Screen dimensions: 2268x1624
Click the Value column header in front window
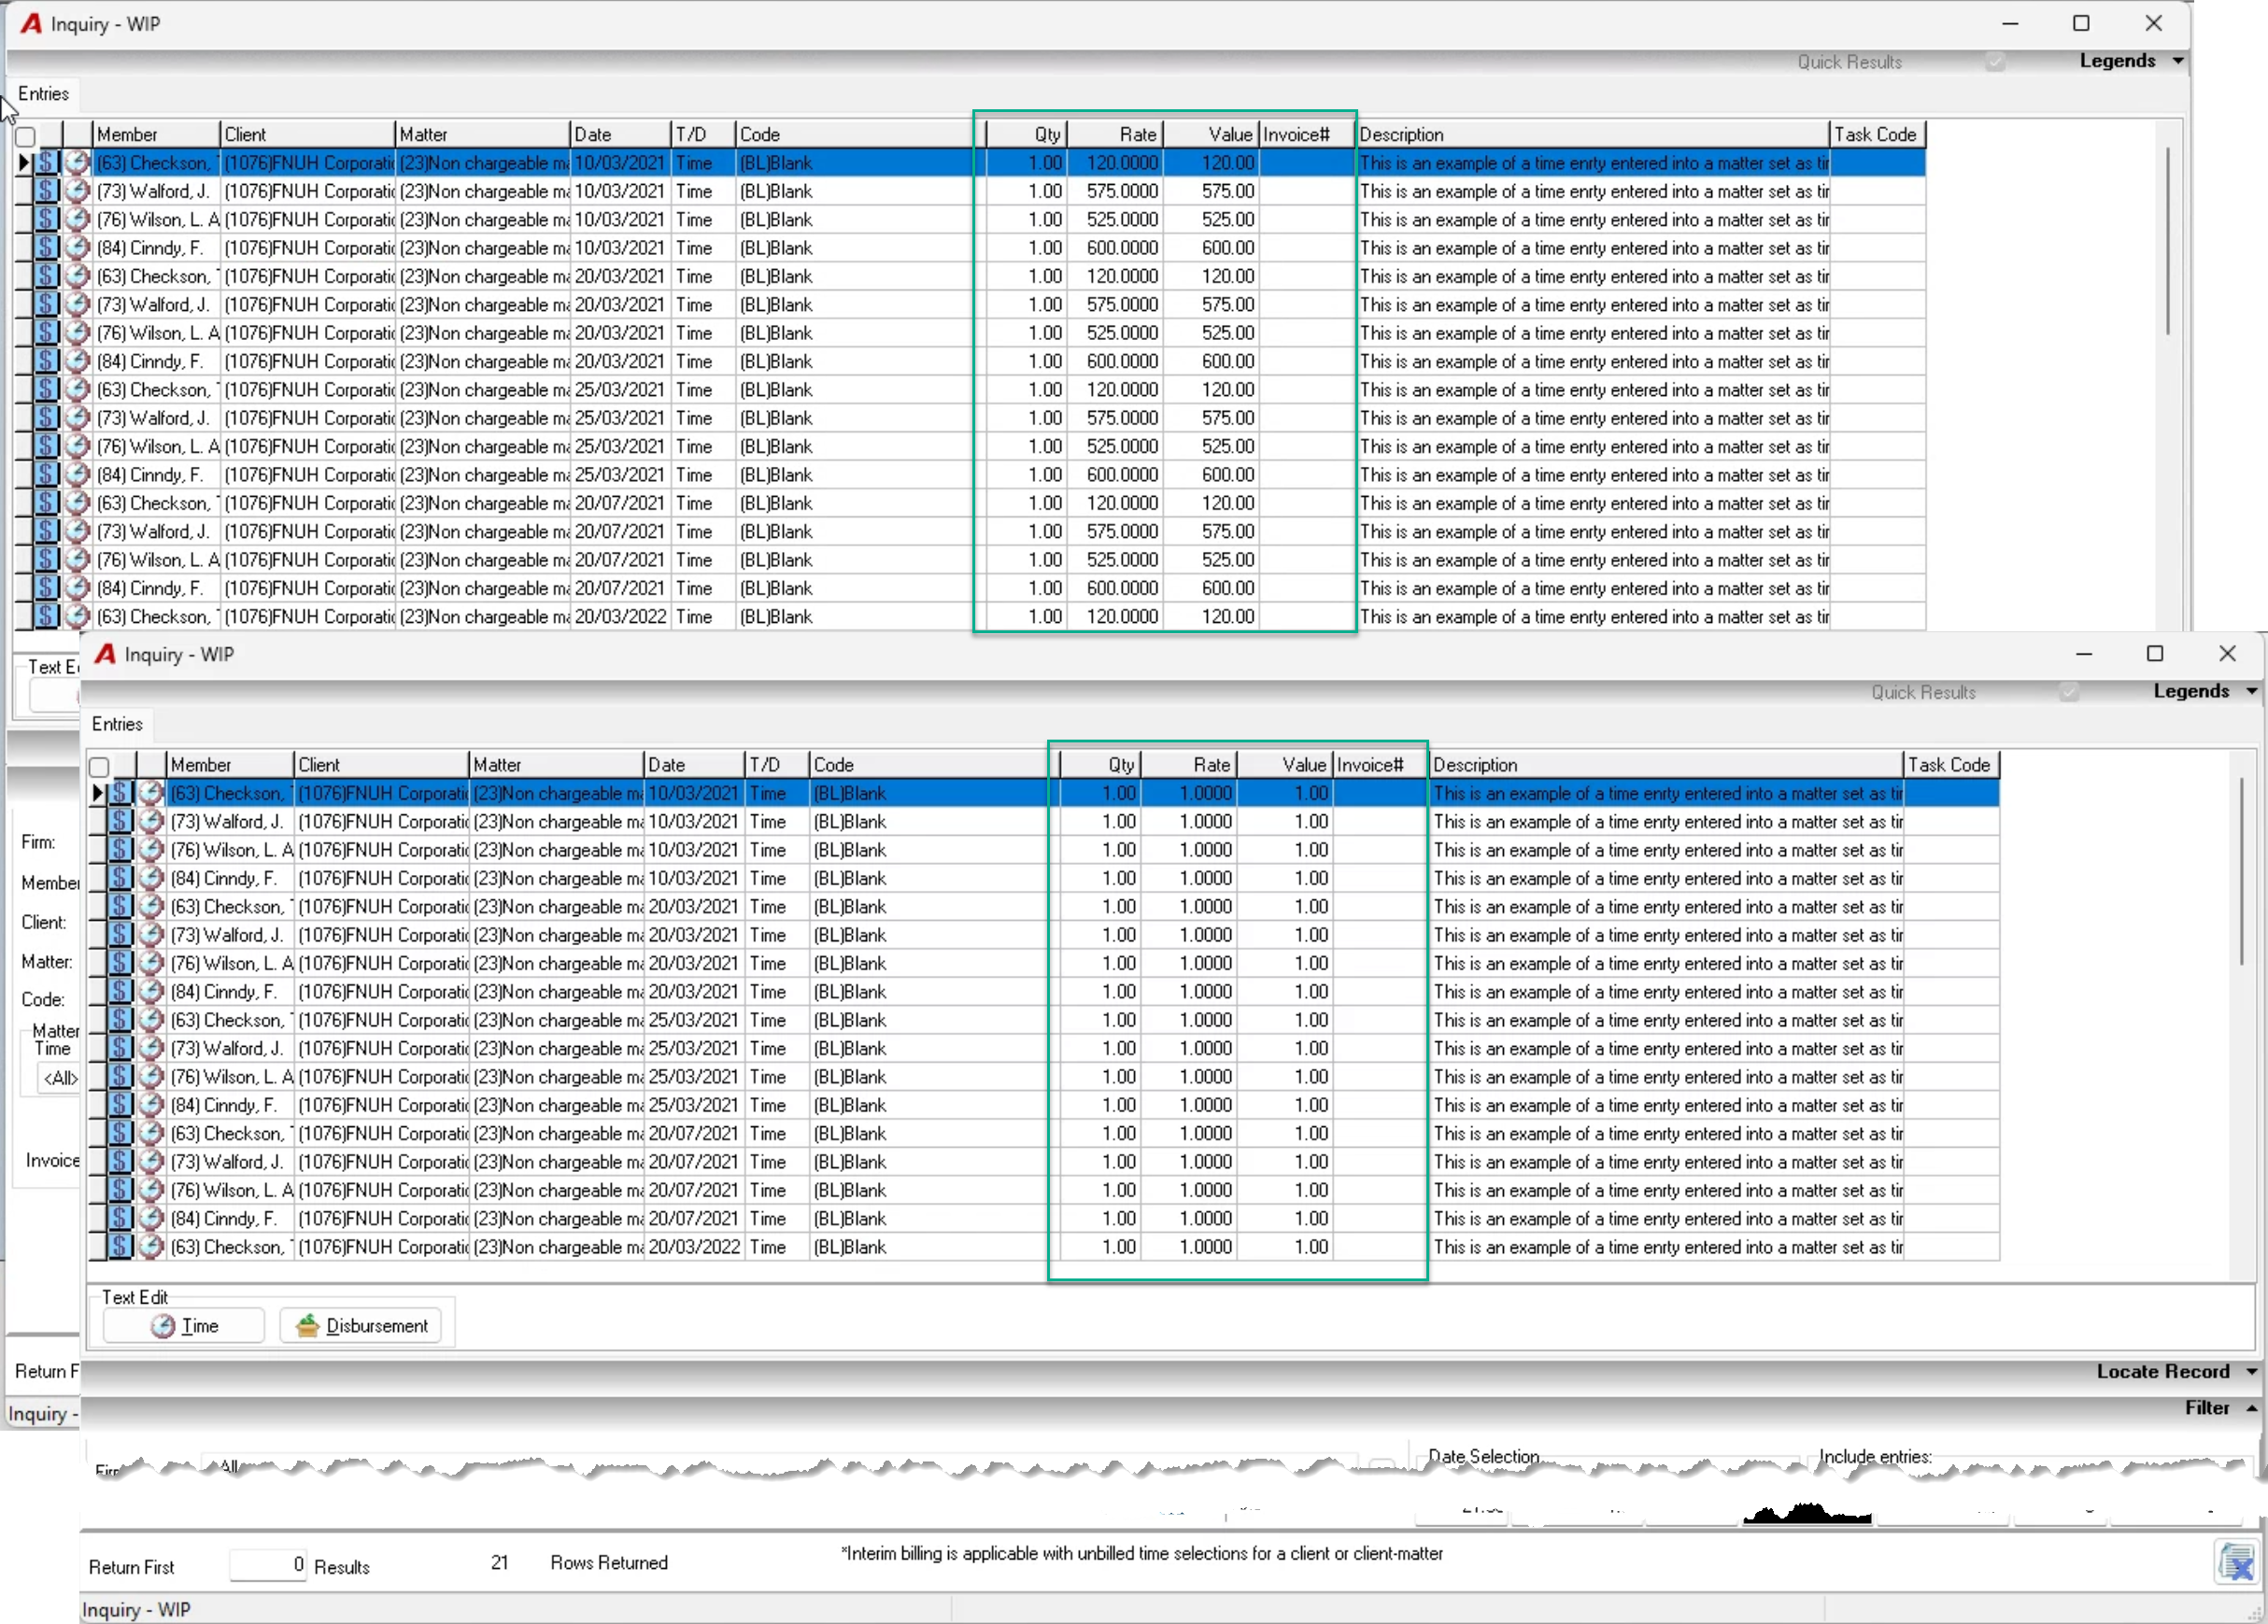1285,765
